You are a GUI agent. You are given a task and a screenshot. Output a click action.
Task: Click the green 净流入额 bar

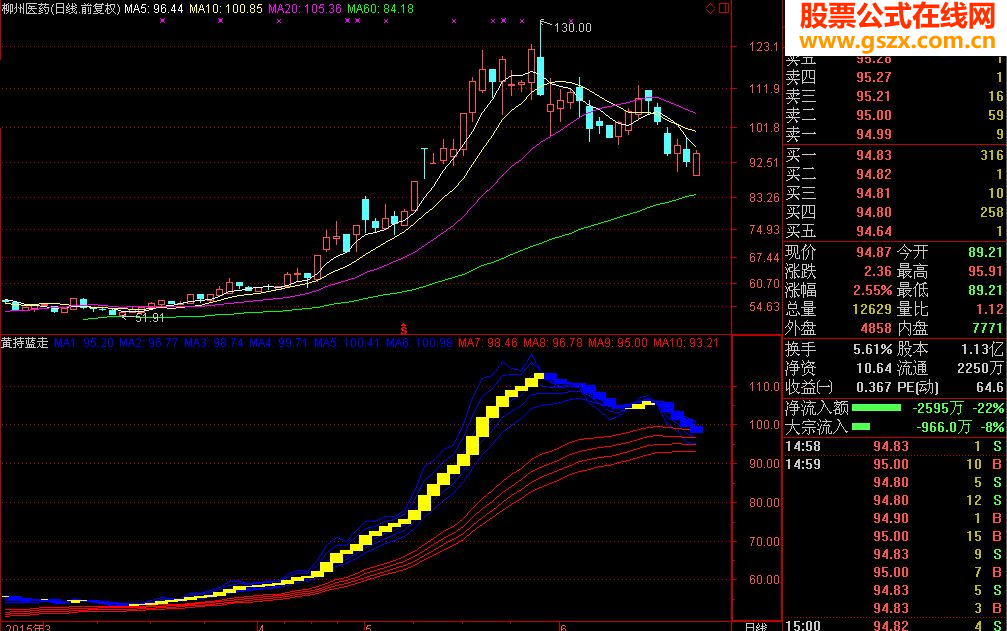click(877, 408)
